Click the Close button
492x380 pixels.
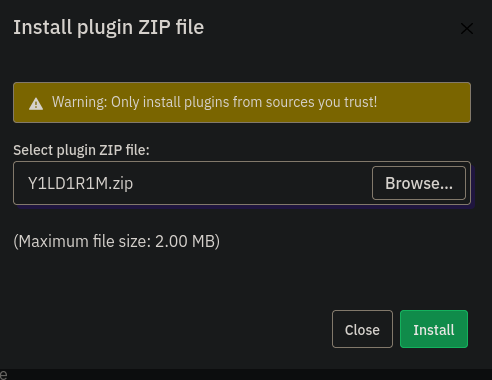pos(362,329)
